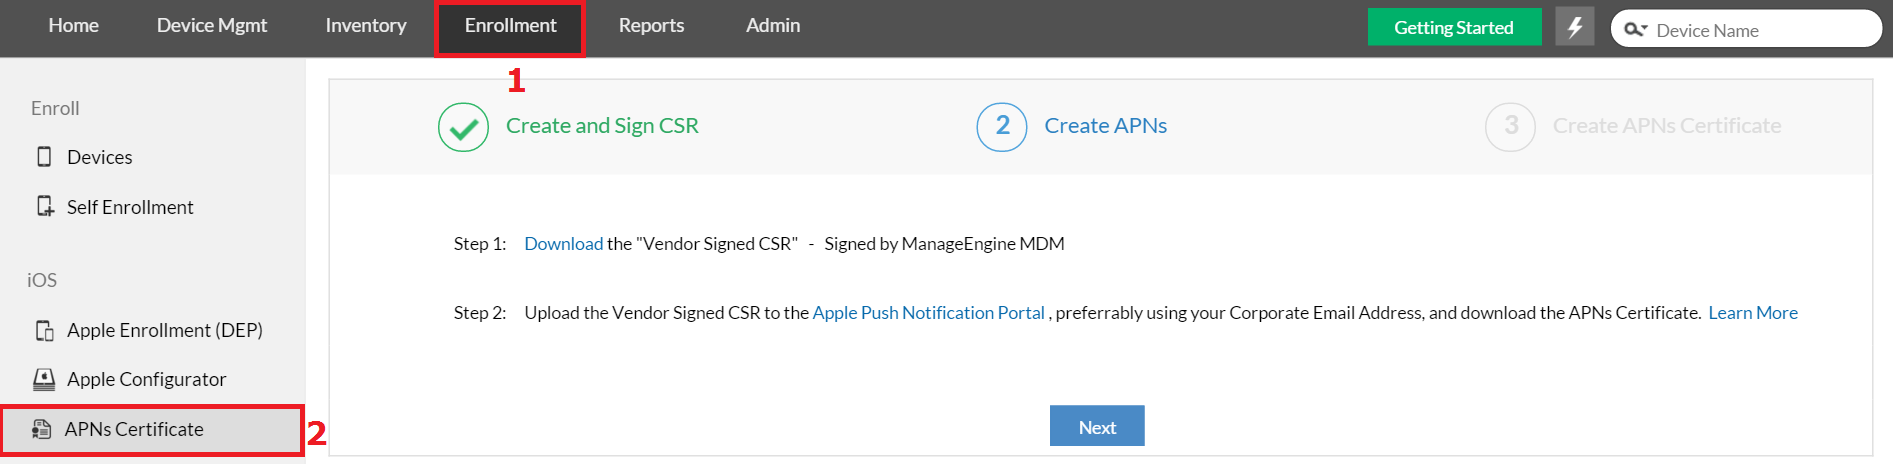This screenshot has height=464, width=1893.
Task: Download the Vendor Signed CSR link
Action: (563, 244)
